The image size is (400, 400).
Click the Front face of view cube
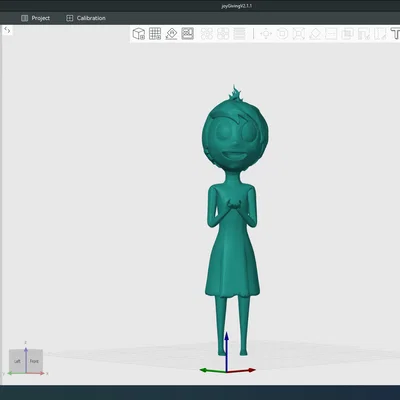[x=34, y=361]
